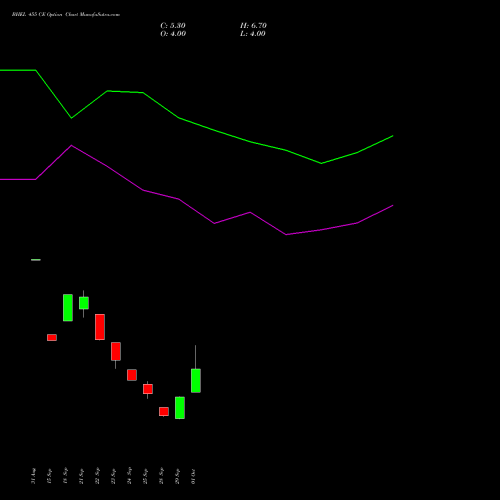The image size is (500, 500).
Task: Select the tall red candlestick for 22 Sep
Action: click(x=100, y=327)
